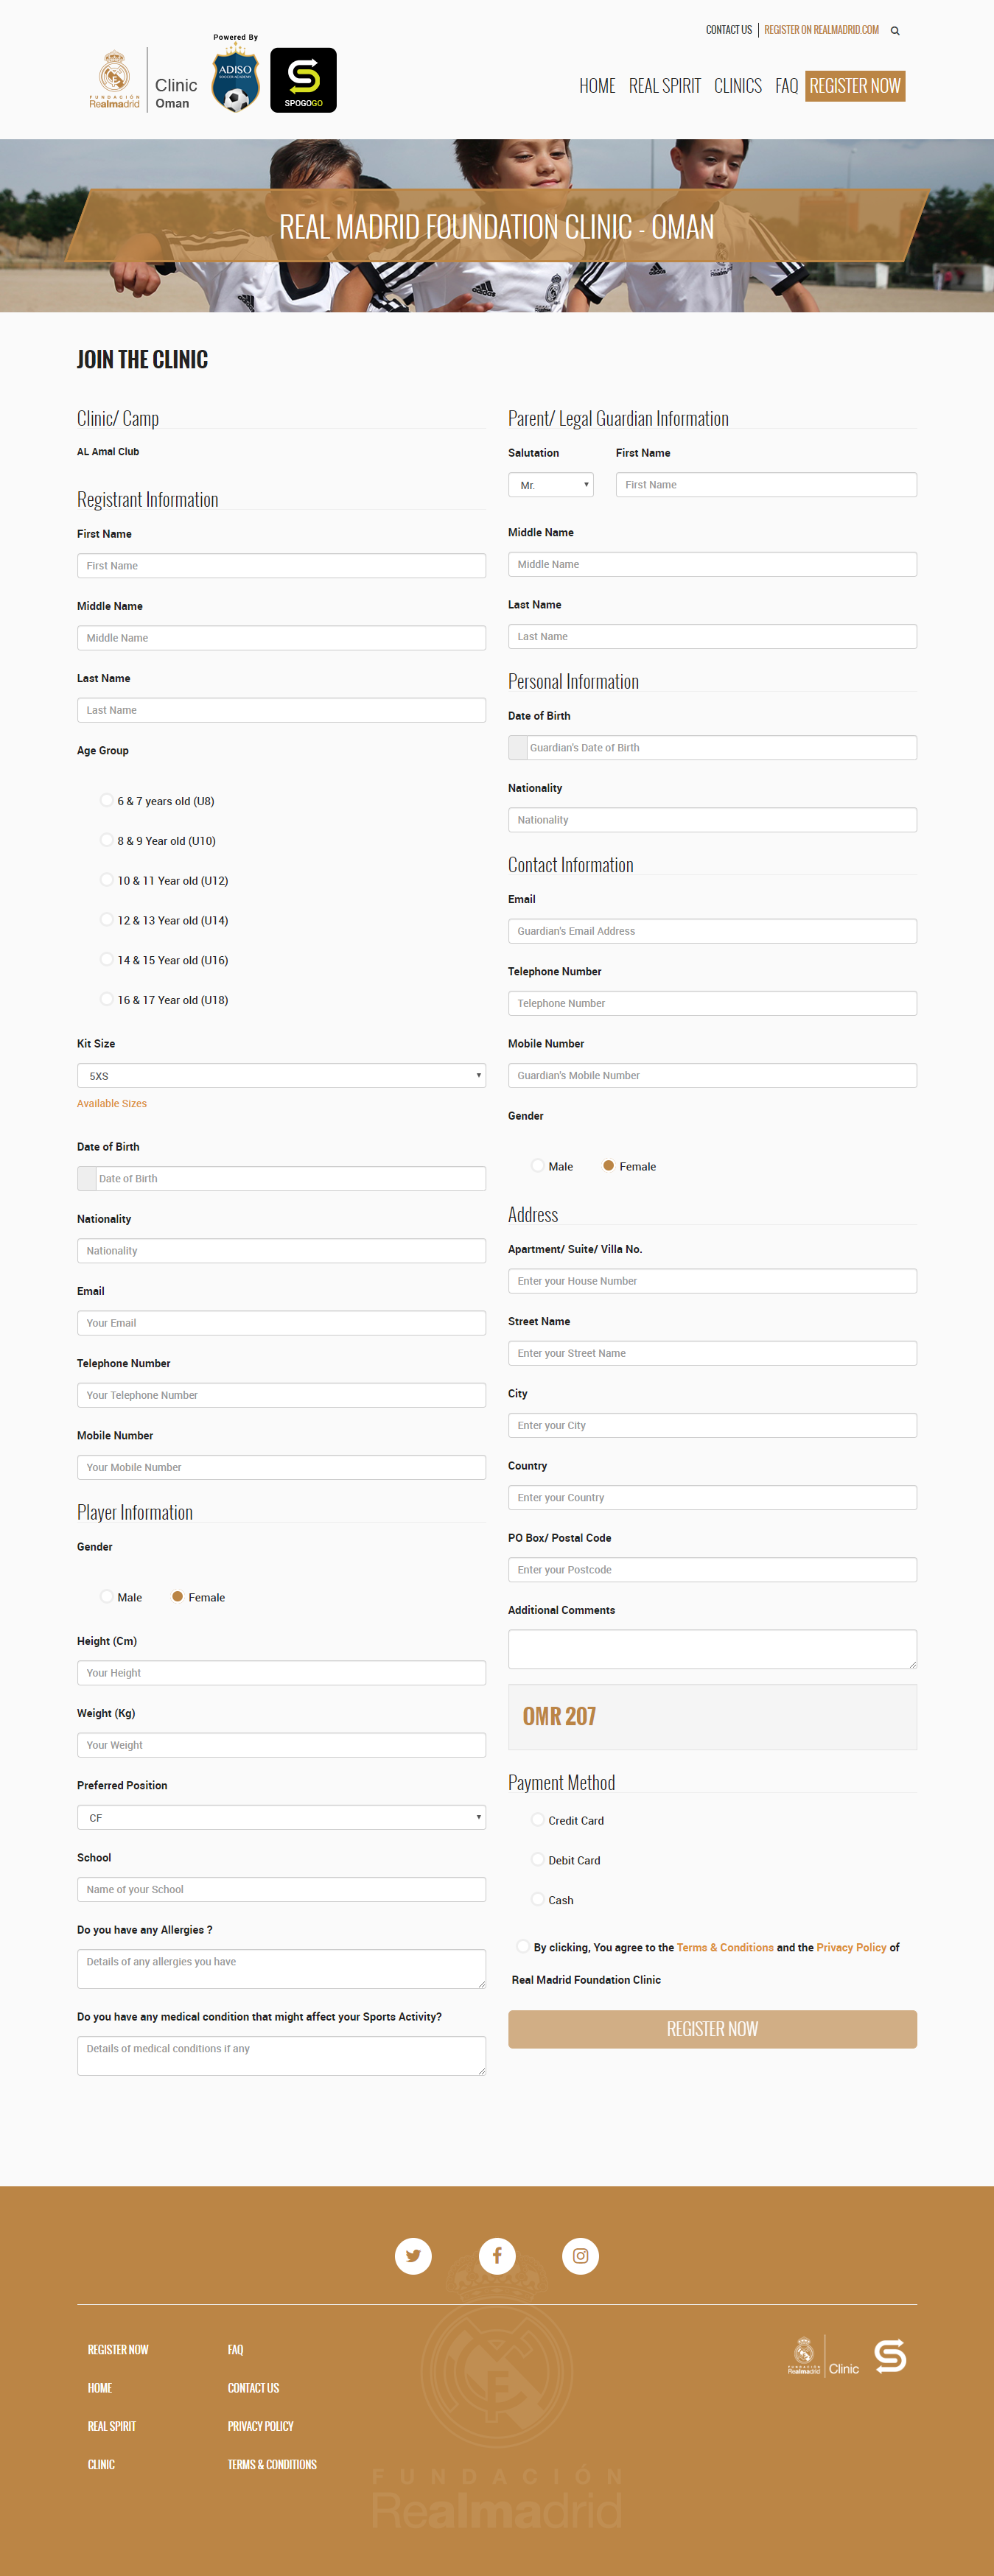Click the Spogogo logo in header

click(x=303, y=80)
